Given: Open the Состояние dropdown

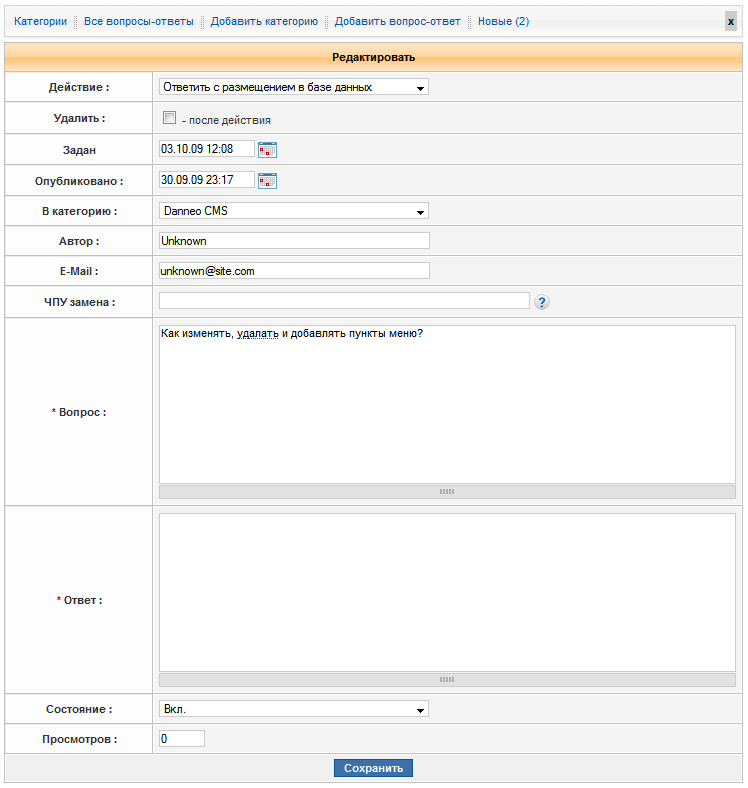Looking at the screenshot, I should tap(293, 709).
